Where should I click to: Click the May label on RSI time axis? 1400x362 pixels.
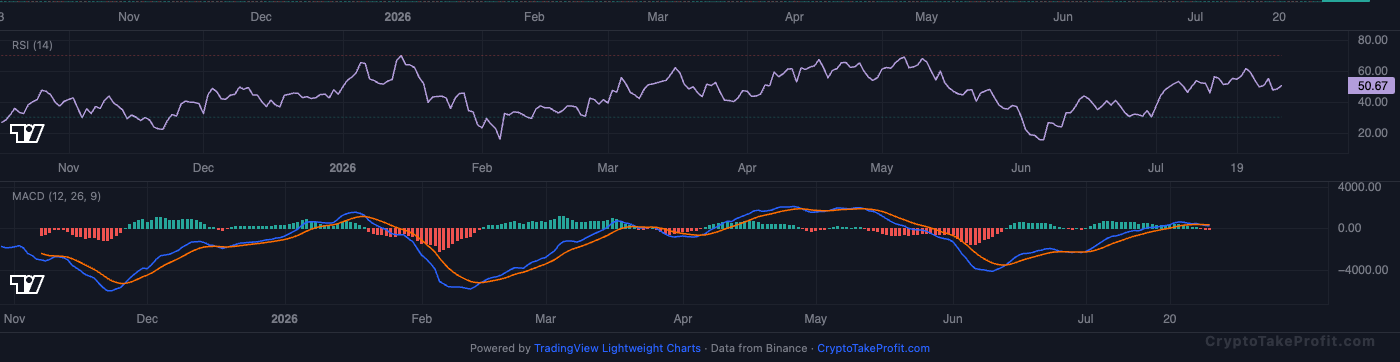point(881,168)
